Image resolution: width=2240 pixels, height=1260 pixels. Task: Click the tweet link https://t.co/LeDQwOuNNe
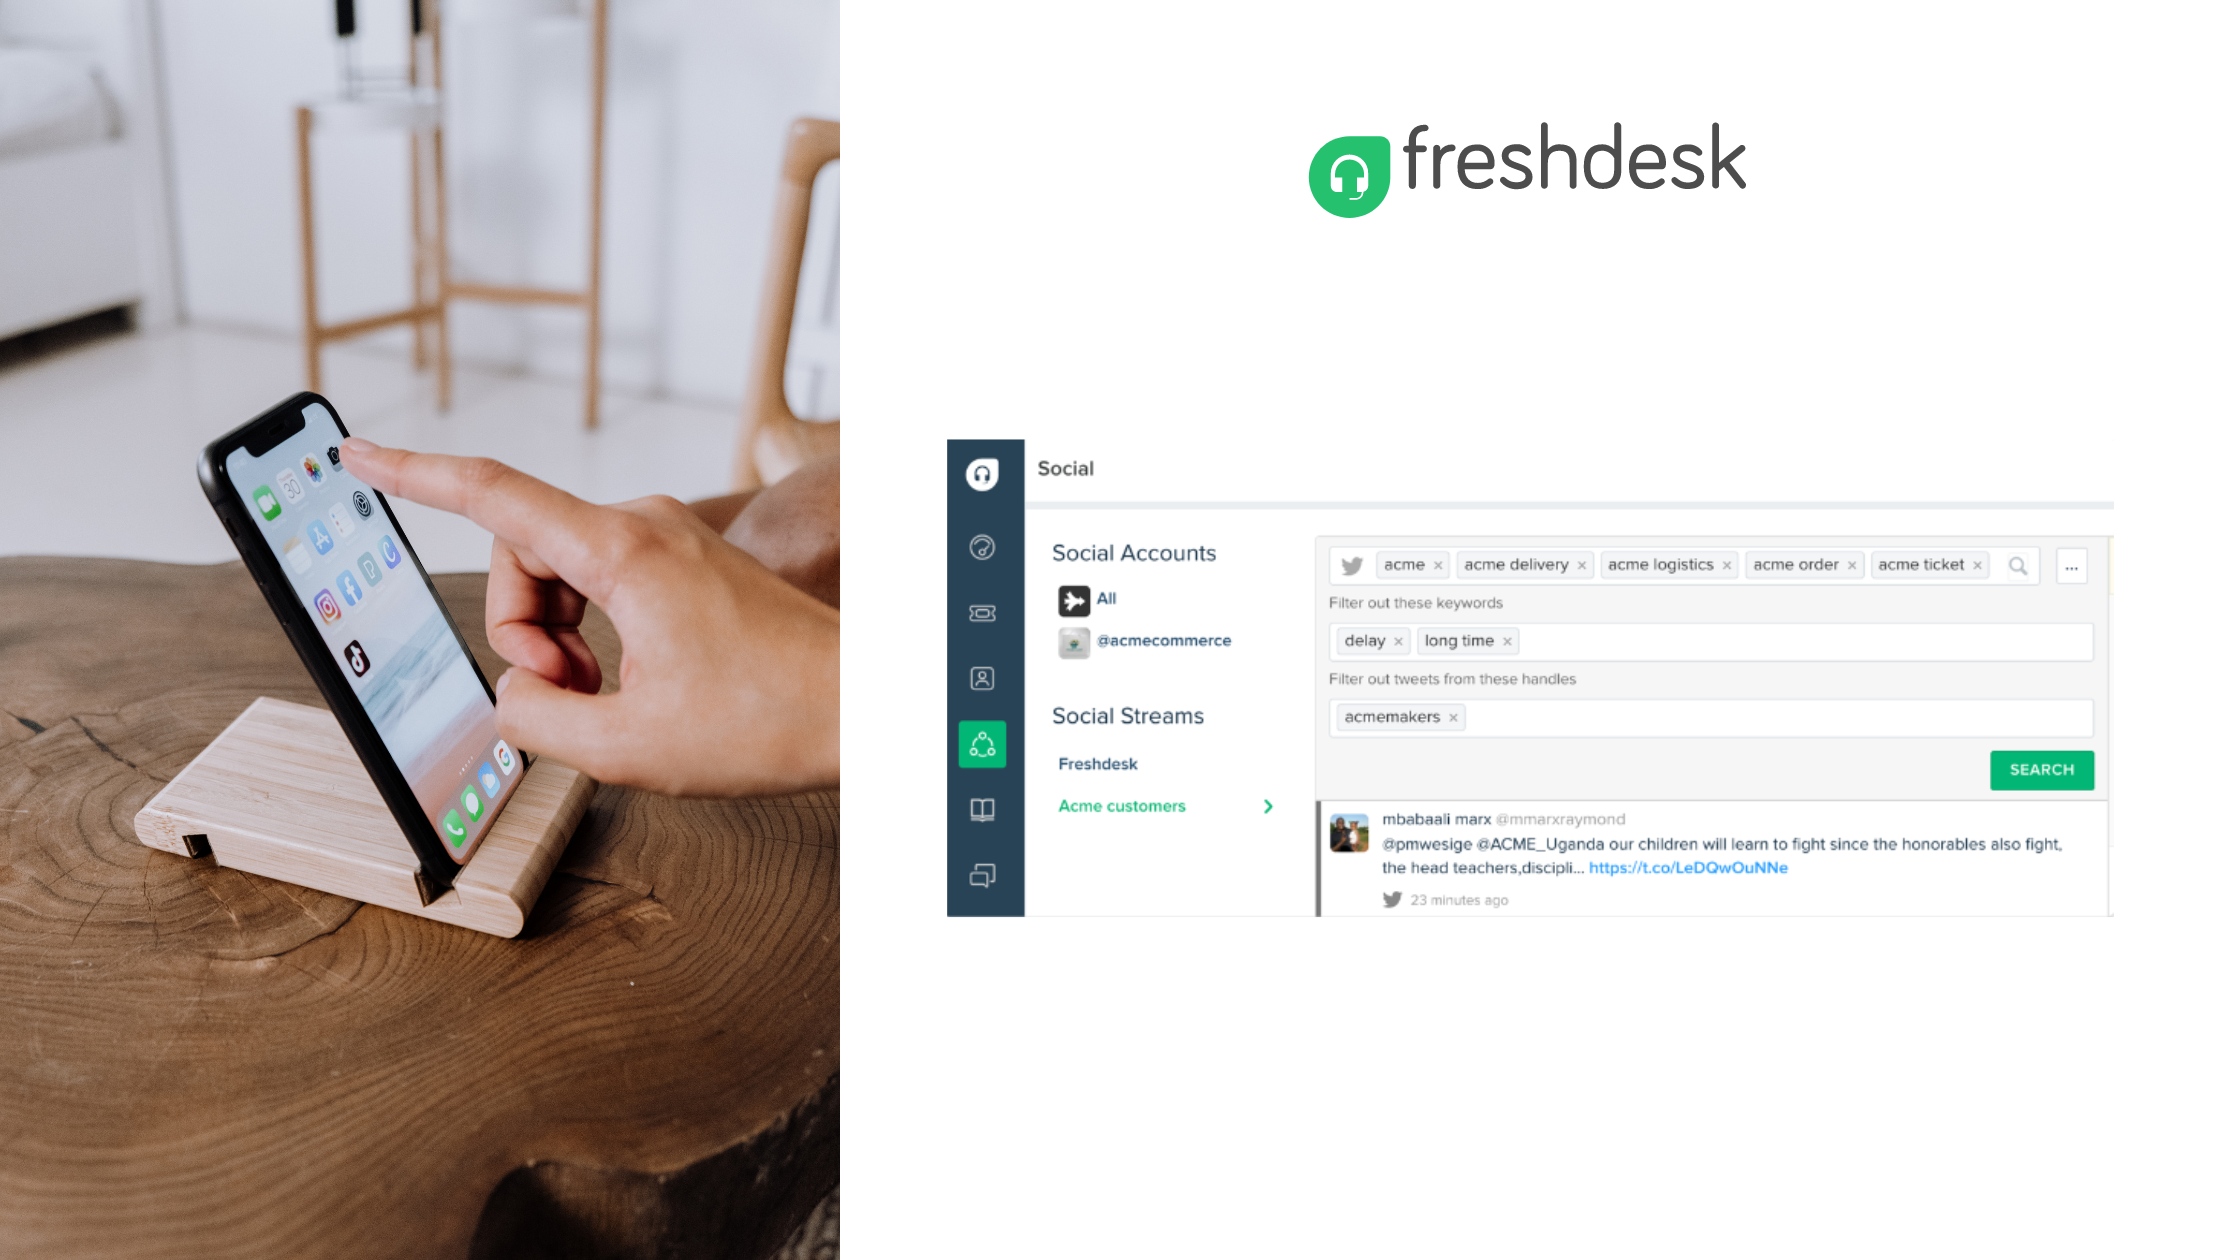(1689, 866)
